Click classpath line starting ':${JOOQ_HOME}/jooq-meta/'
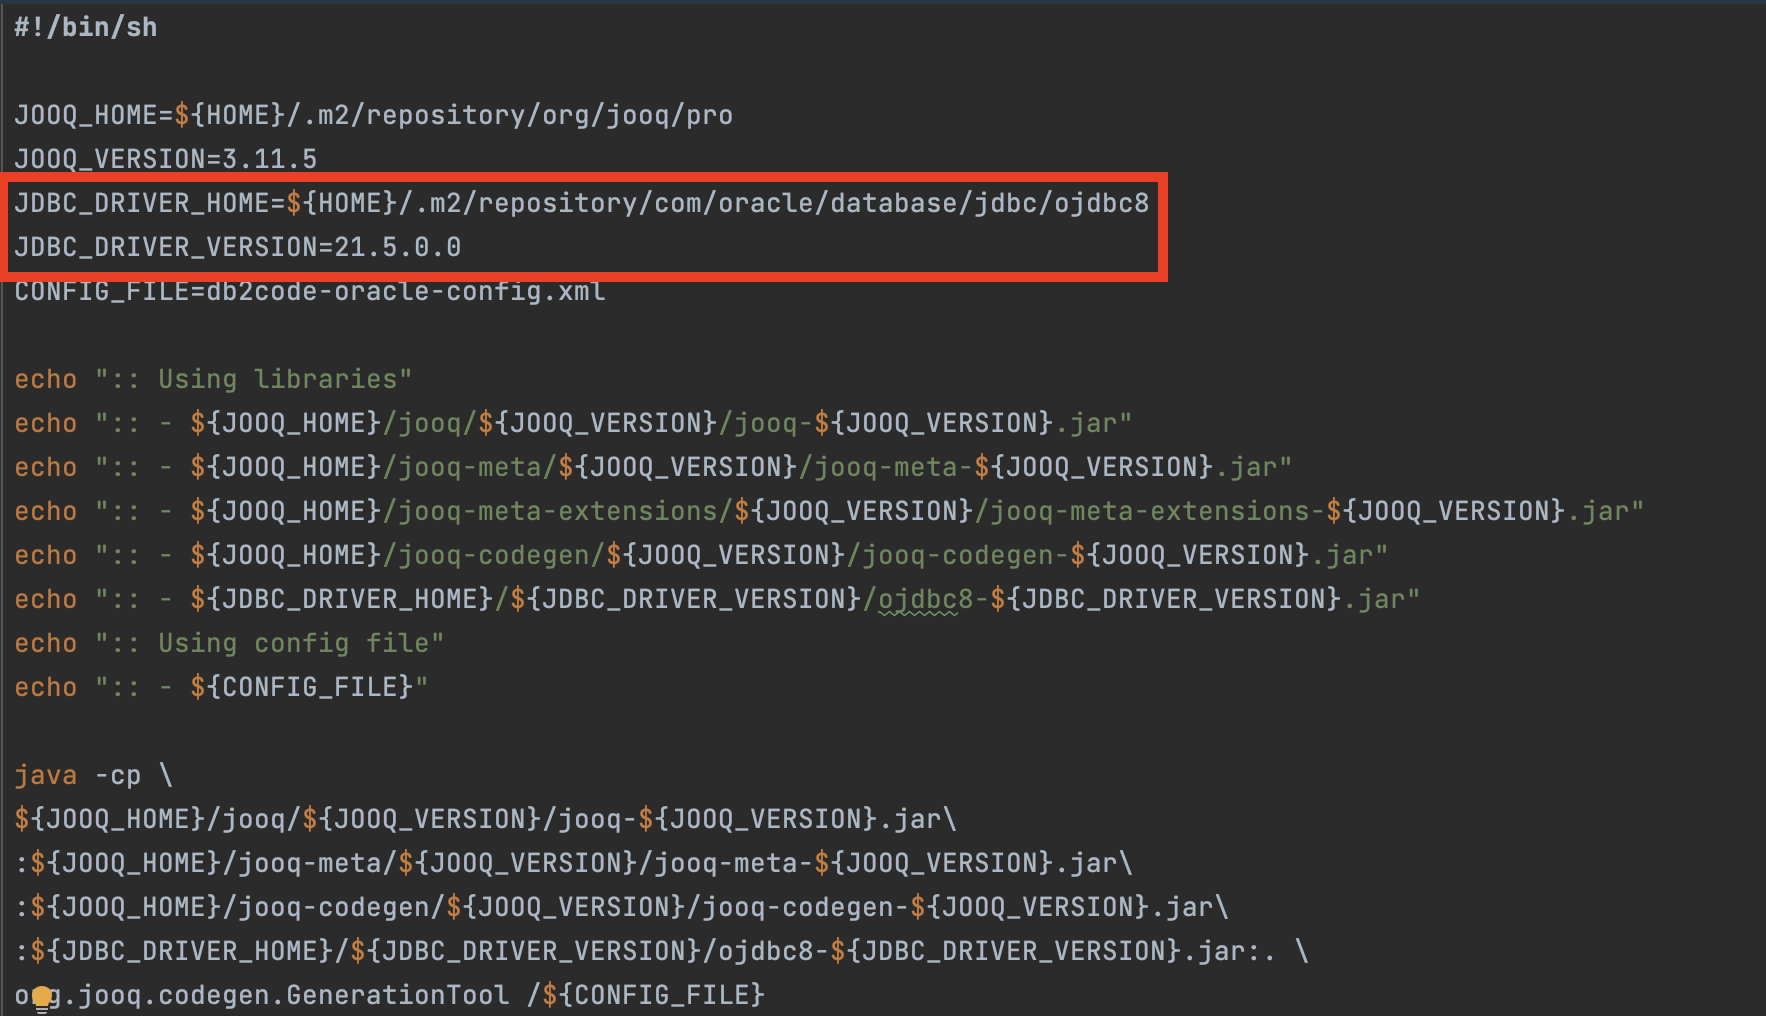 tap(573, 863)
